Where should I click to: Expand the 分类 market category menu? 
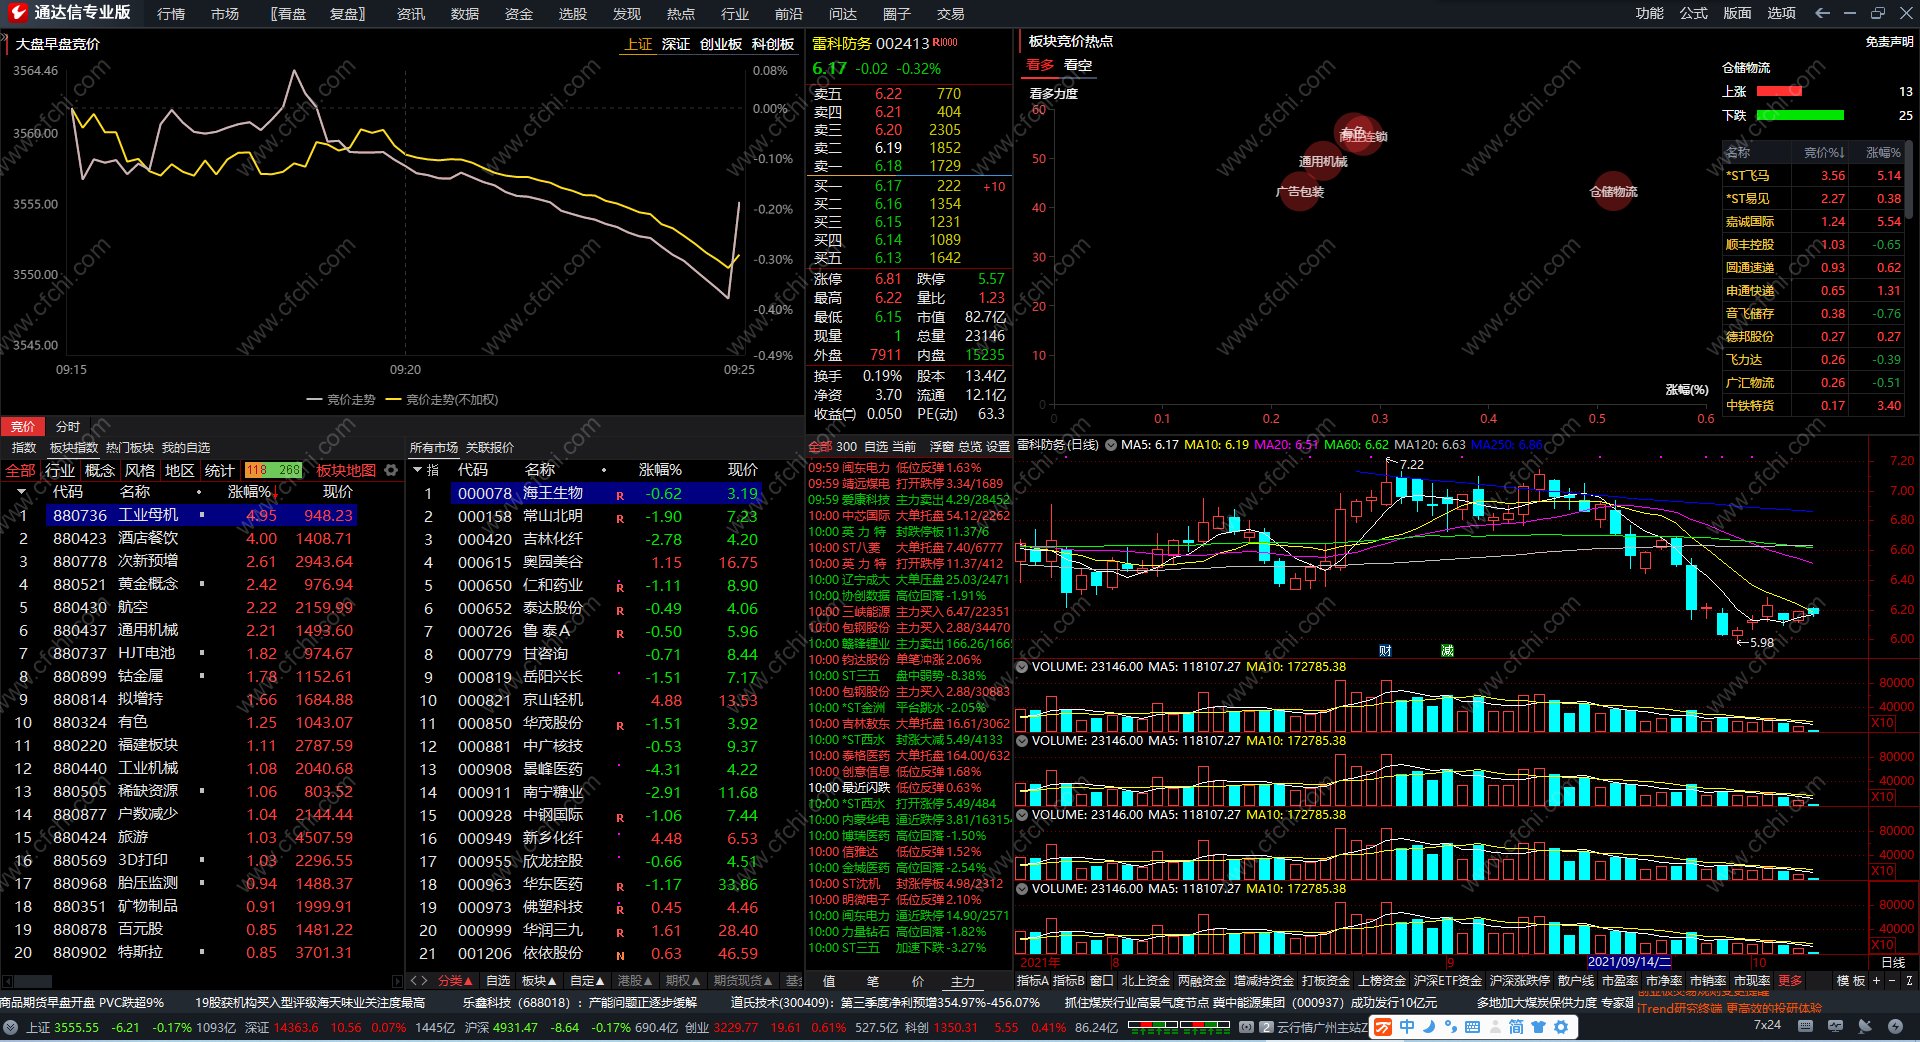click(455, 981)
